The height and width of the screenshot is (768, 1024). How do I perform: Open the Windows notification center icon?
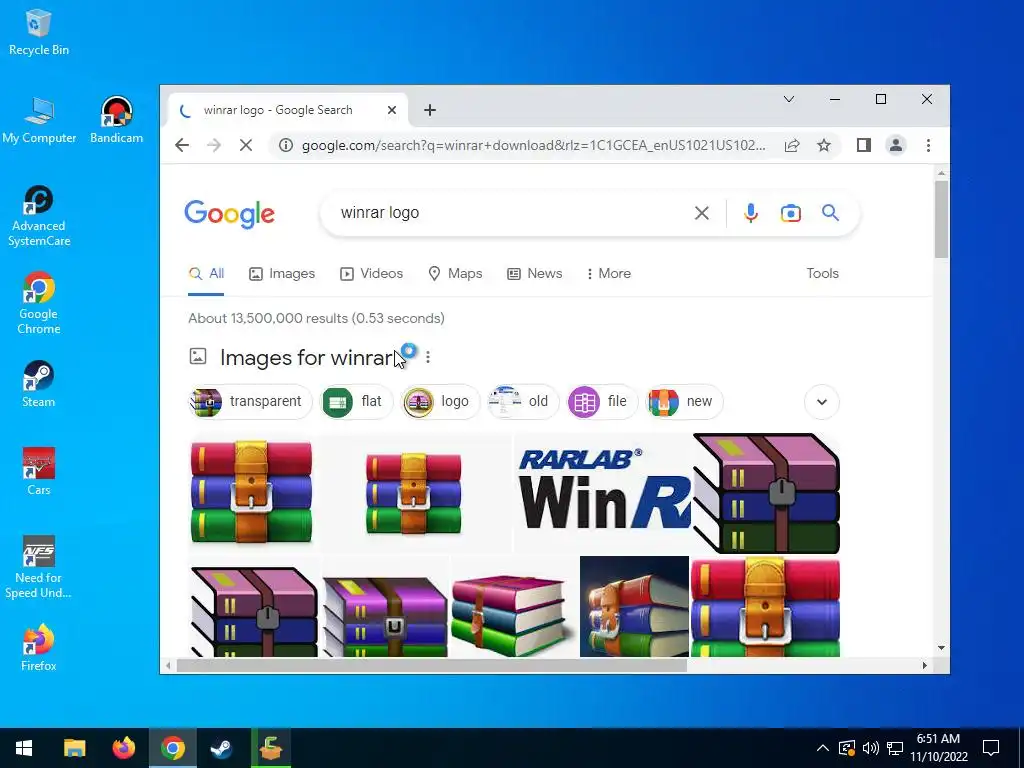991,748
